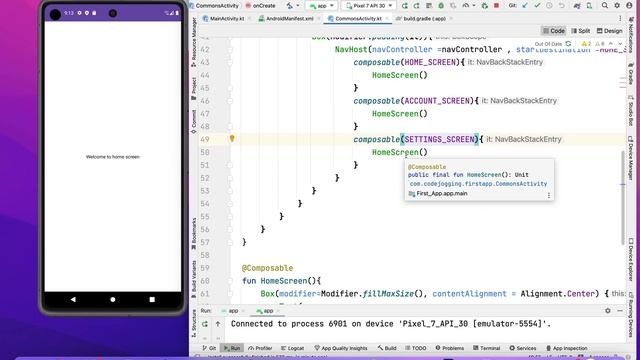Open the Structure tool window
This screenshot has width=640, height=360.
pos(194,324)
